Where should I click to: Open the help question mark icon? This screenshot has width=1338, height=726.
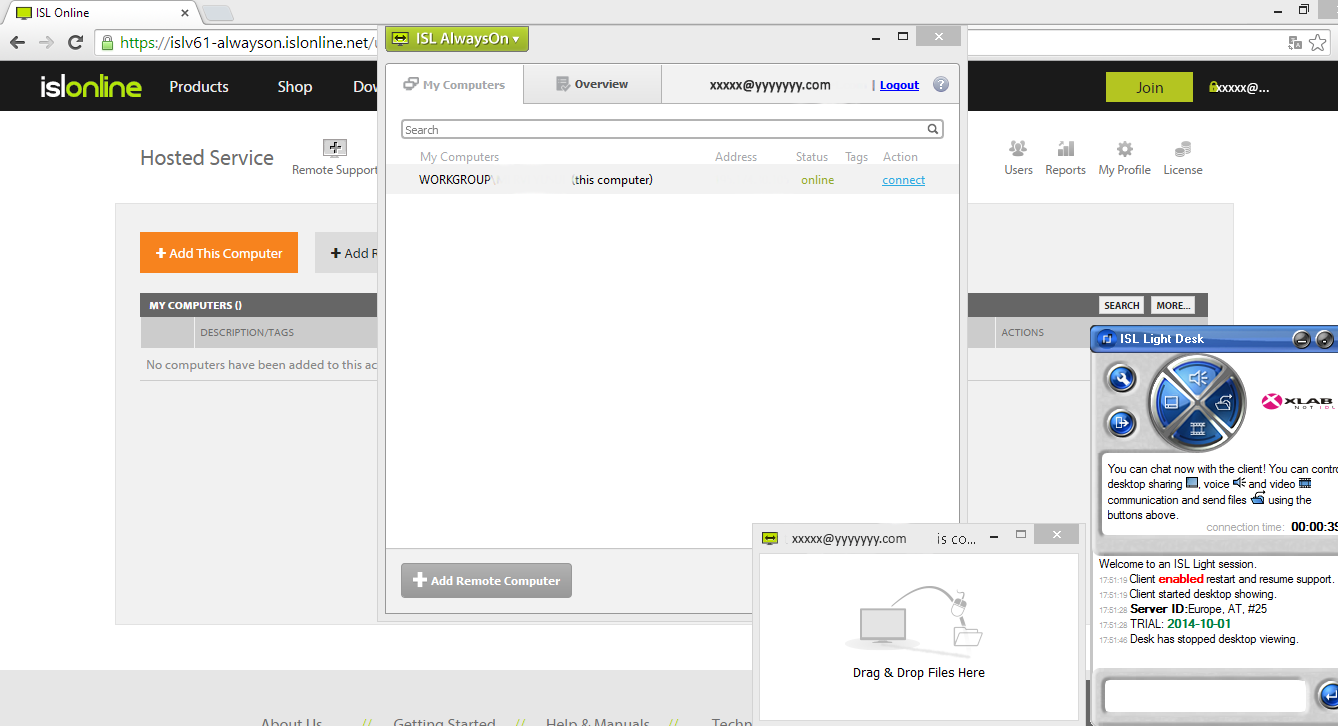[x=941, y=85]
